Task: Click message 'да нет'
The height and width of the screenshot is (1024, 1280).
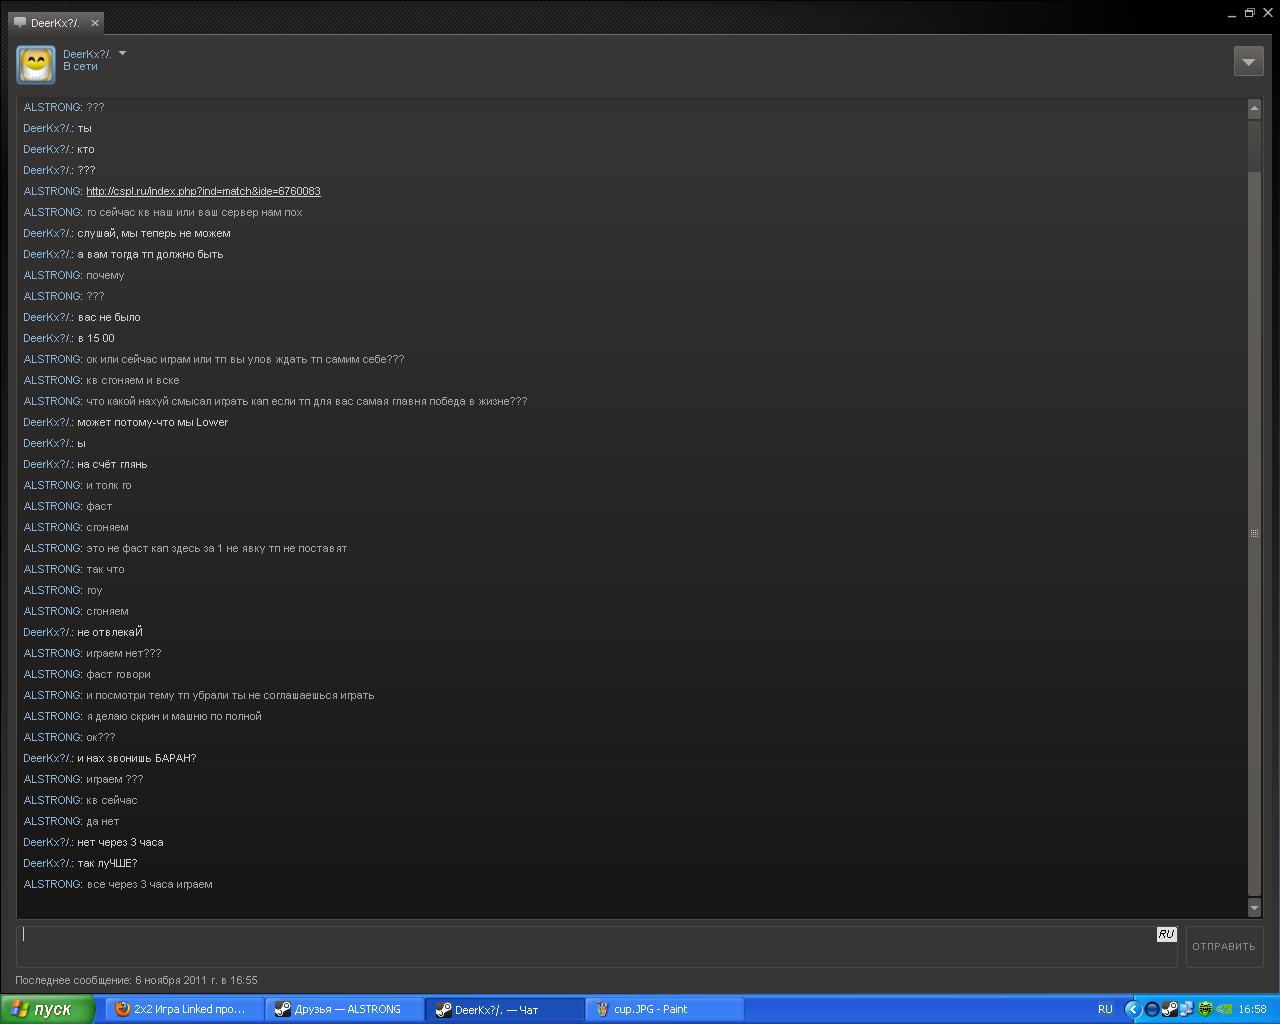Action: point(103,821)
